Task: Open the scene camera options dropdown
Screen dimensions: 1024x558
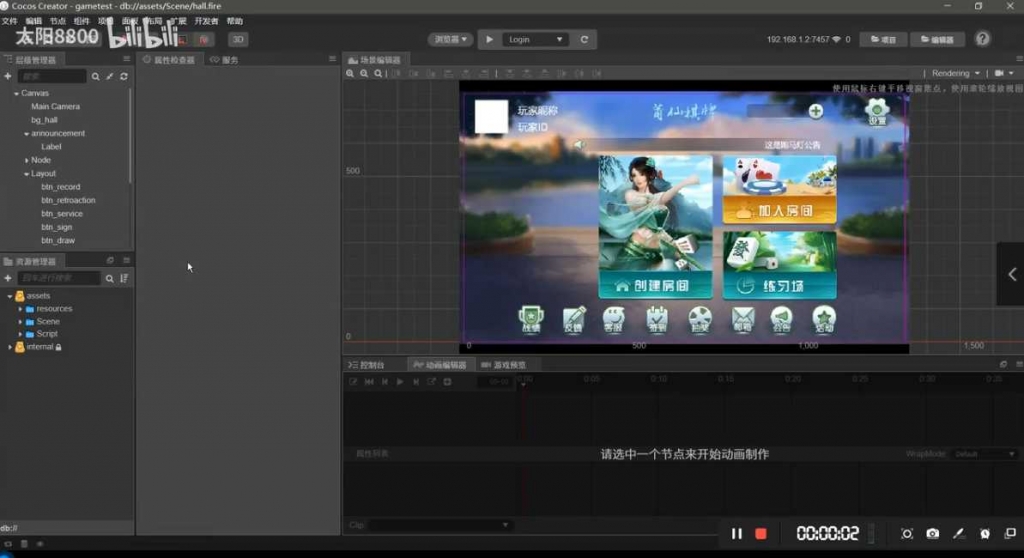Action: (1004, 73)
